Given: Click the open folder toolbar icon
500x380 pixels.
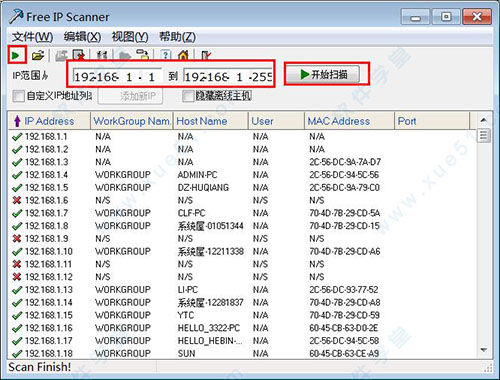Looking at the screenshot, I should point(38,55).
